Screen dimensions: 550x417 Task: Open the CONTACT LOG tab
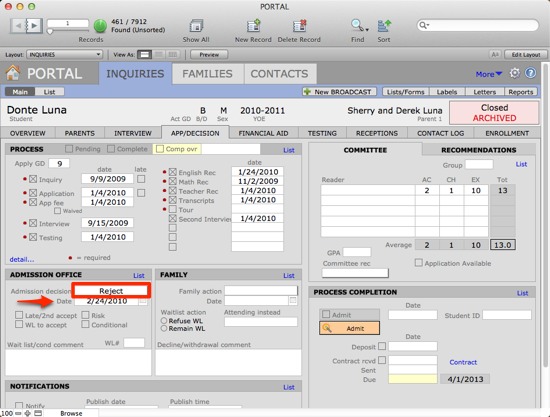(x=441, y=133)
